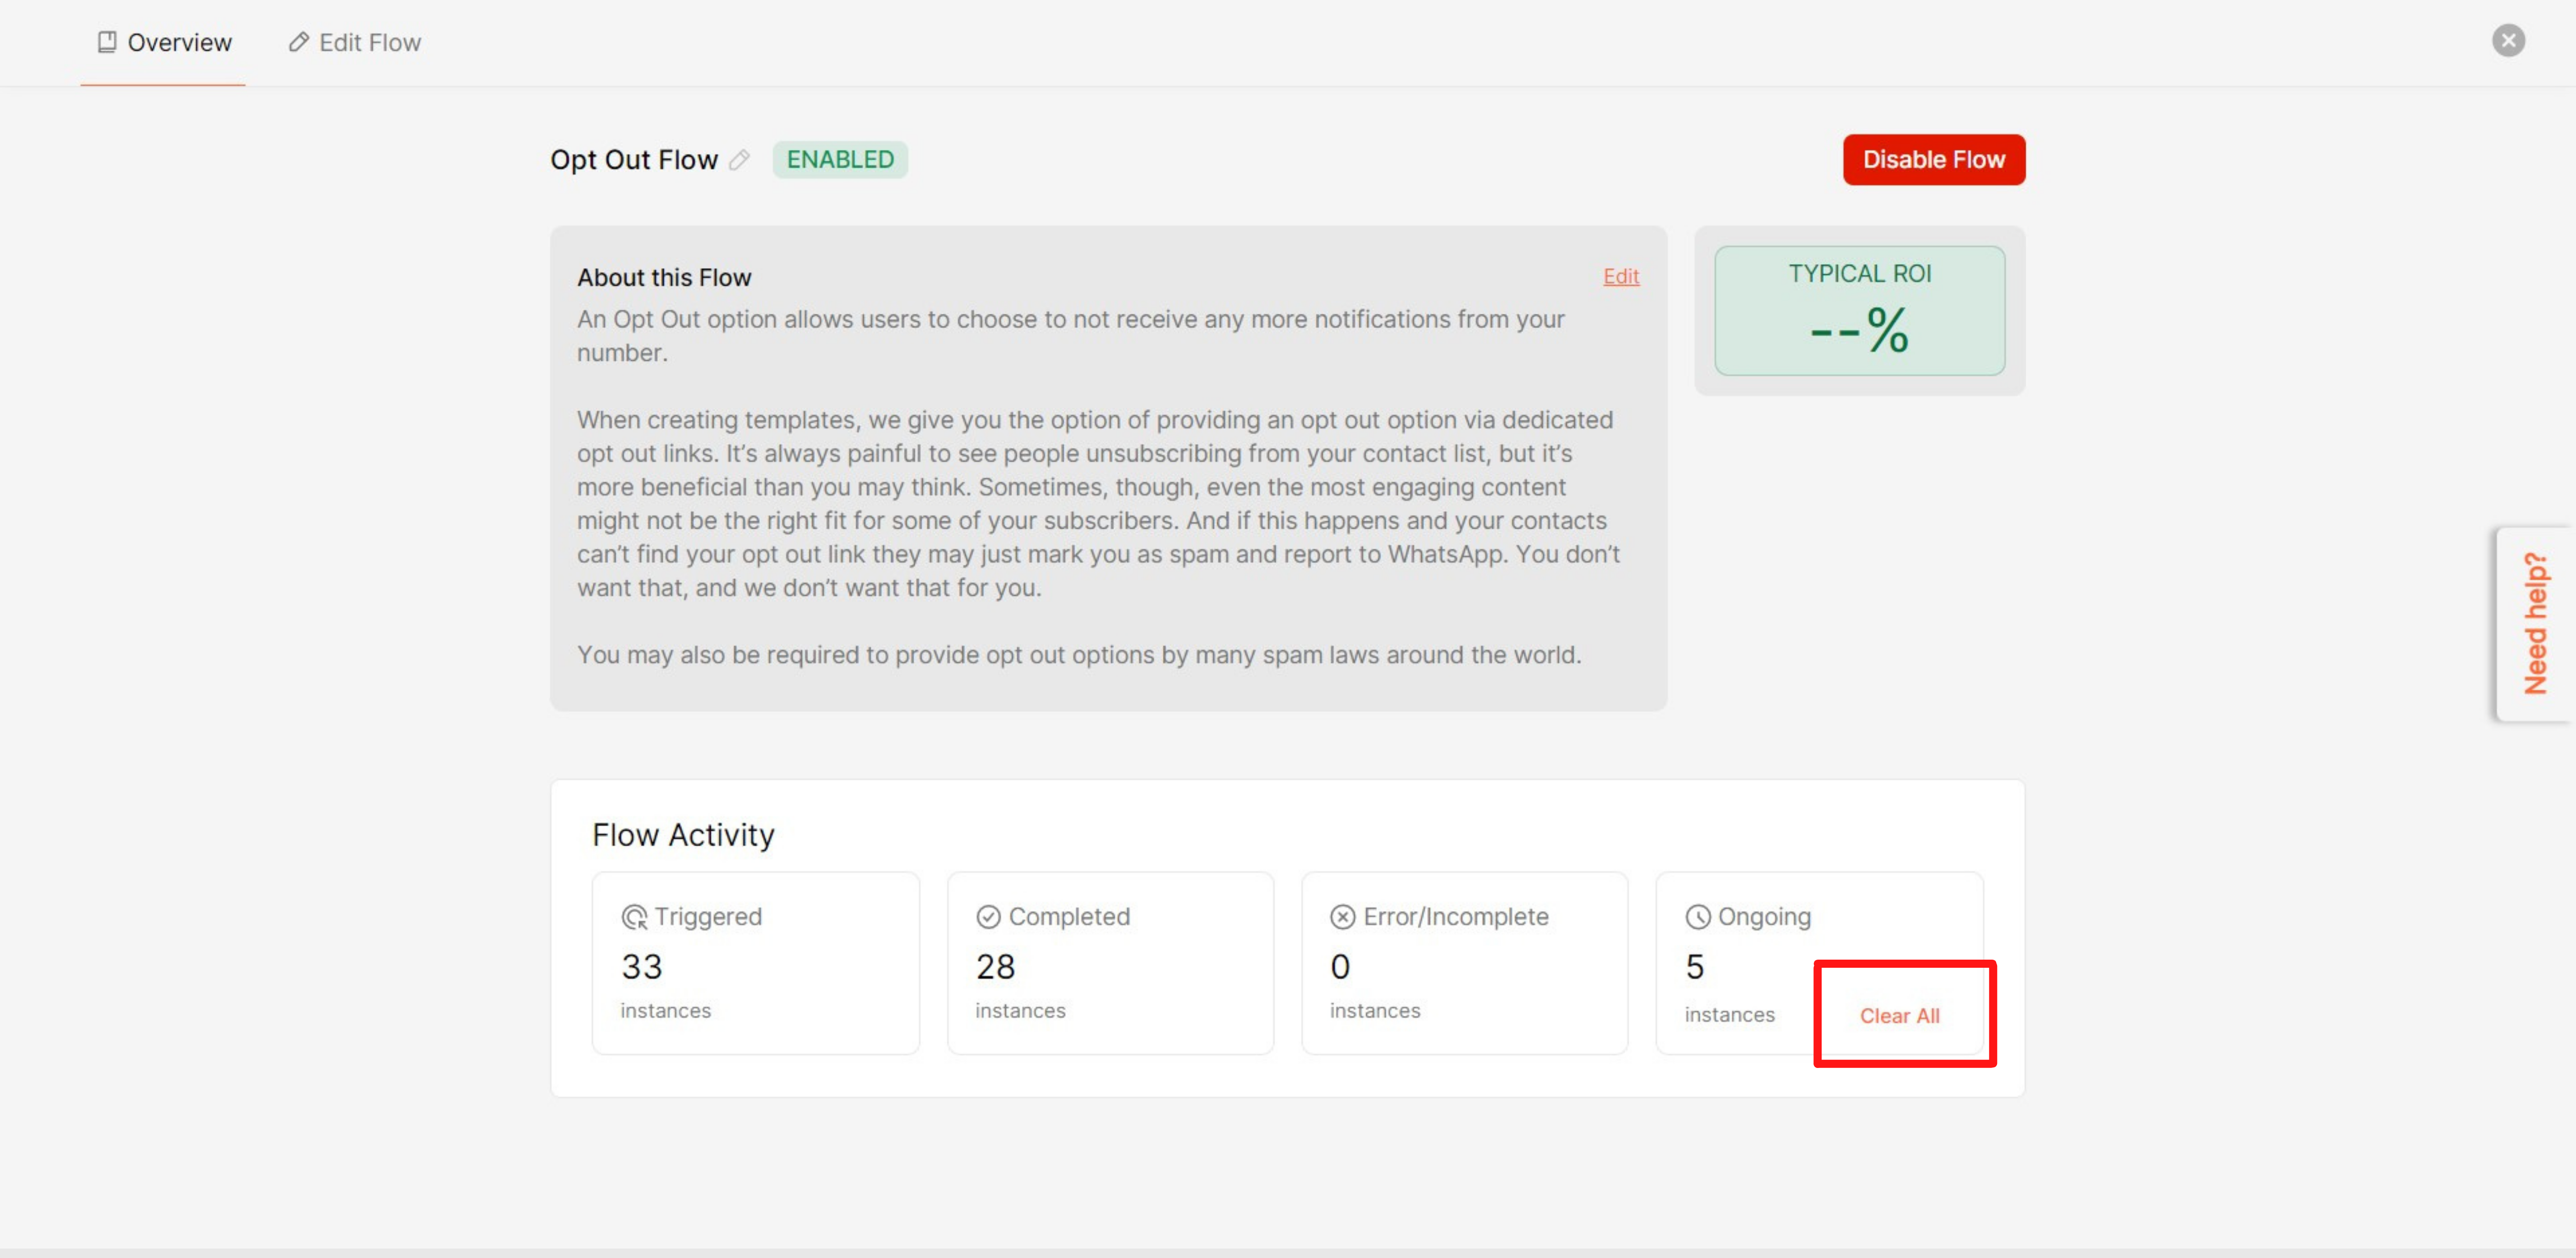This screenshot has width=2576, height=1258.
Task: Click the Error/Incomplete cross icon
Action: [1342, 917]
